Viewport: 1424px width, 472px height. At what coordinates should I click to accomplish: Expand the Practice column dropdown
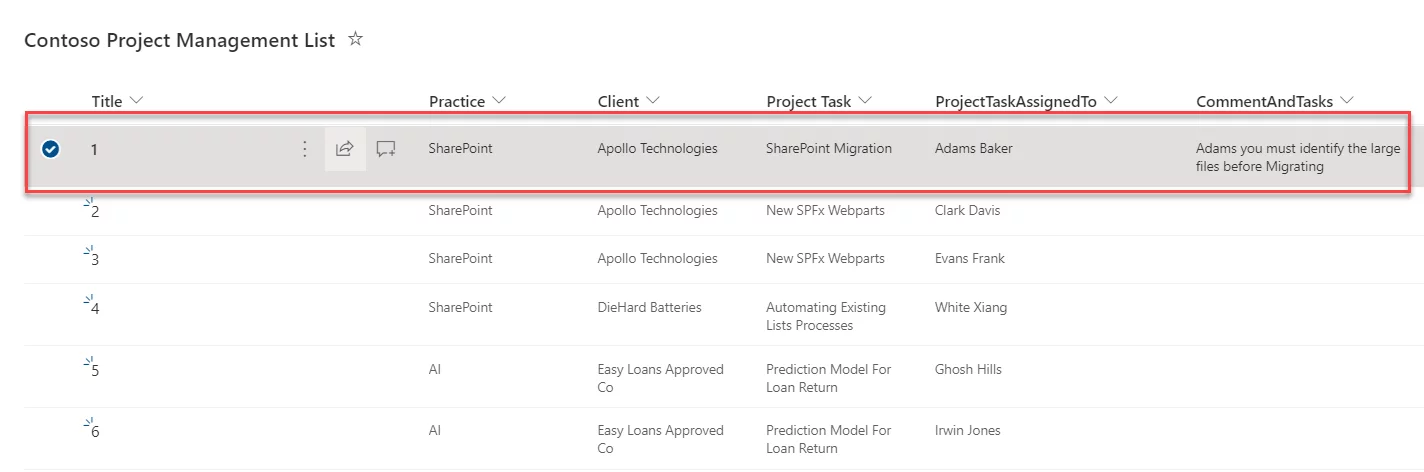point(499,101)
